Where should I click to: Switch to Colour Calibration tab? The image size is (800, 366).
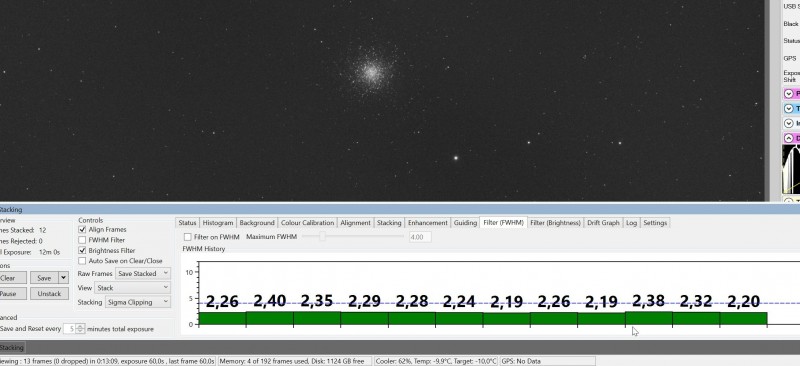point(307,223)
